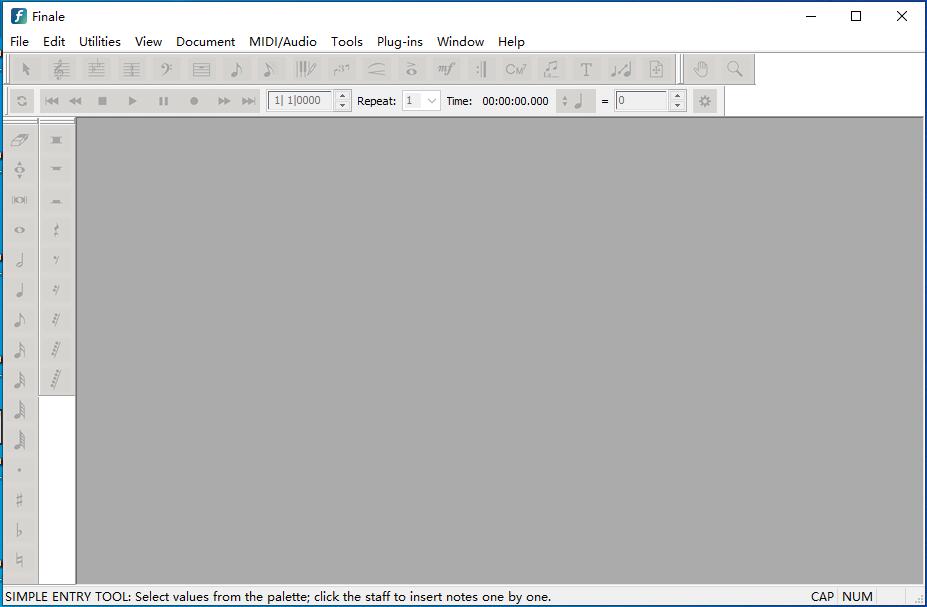Select the quarter note in entry palette
Viewport: 927px width, 607px height.
20,290
